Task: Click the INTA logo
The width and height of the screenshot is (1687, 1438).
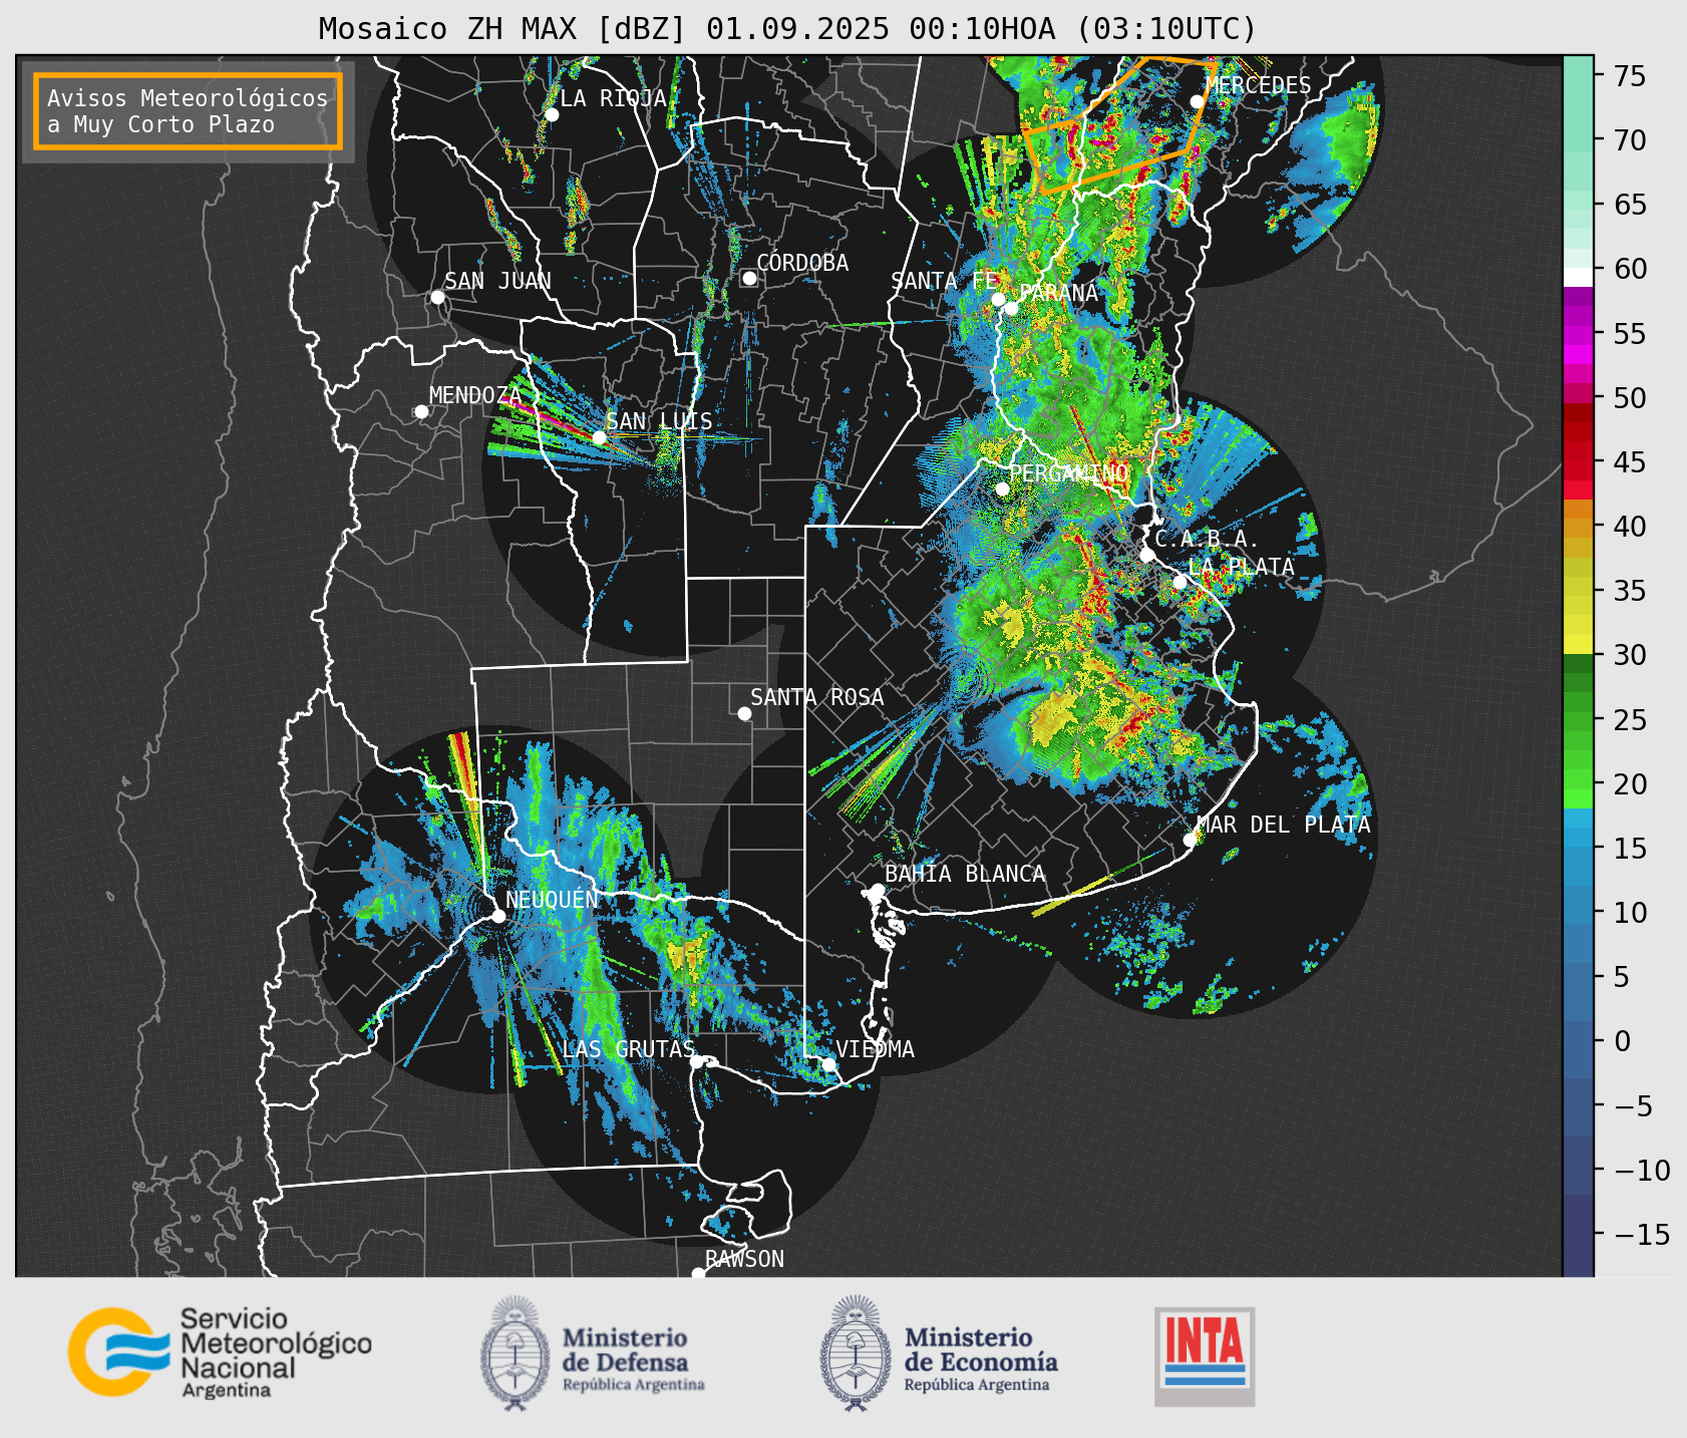Action: point(1205,1356)
